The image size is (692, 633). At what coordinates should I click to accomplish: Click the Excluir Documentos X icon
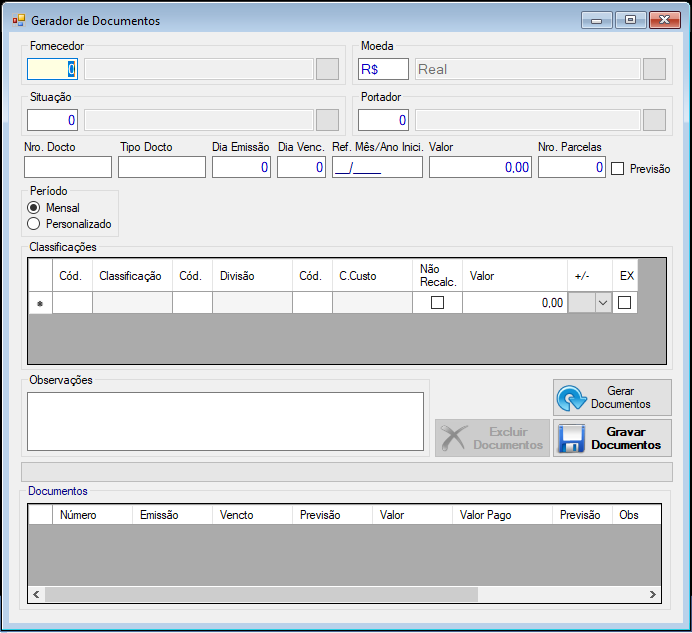[454, 437]
